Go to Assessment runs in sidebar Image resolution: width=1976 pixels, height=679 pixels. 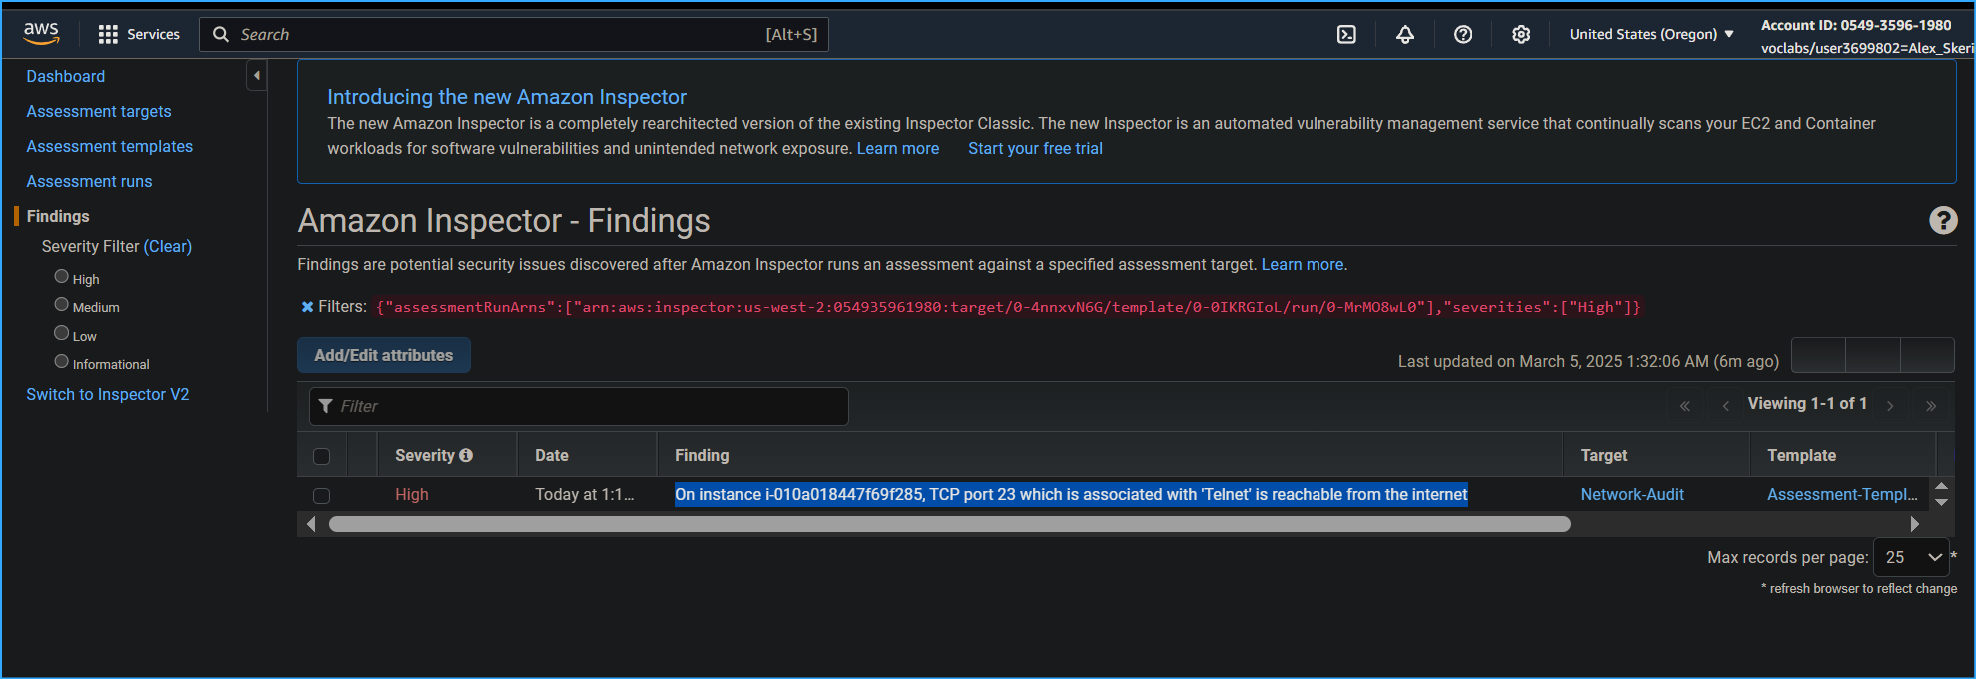tap(89, 181)
